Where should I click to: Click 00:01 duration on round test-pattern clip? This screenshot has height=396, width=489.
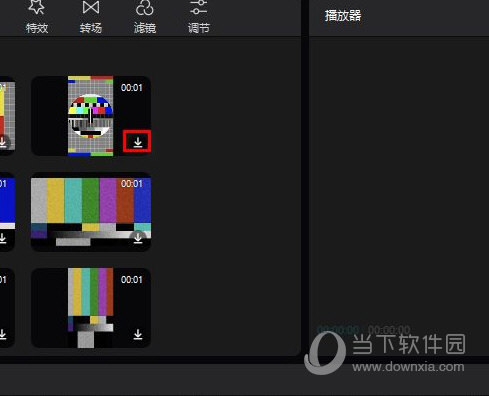132,88
